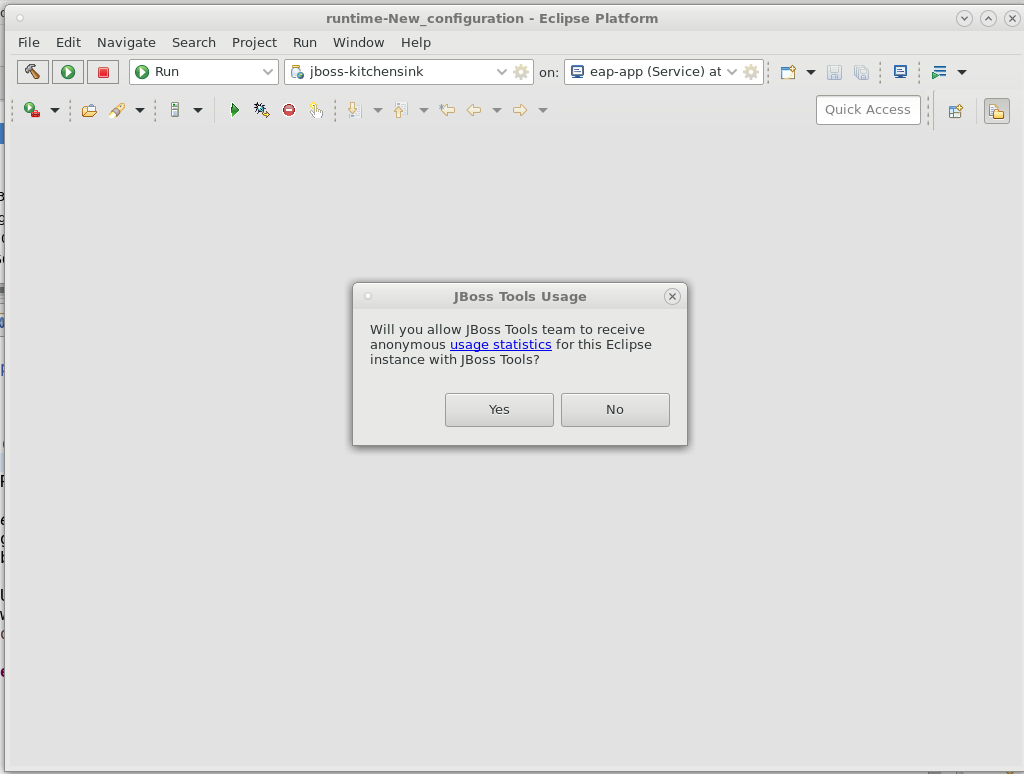Expand the arrow beside blue lines icon
This screenshot has height=774, width=1024.
point(962,72)
